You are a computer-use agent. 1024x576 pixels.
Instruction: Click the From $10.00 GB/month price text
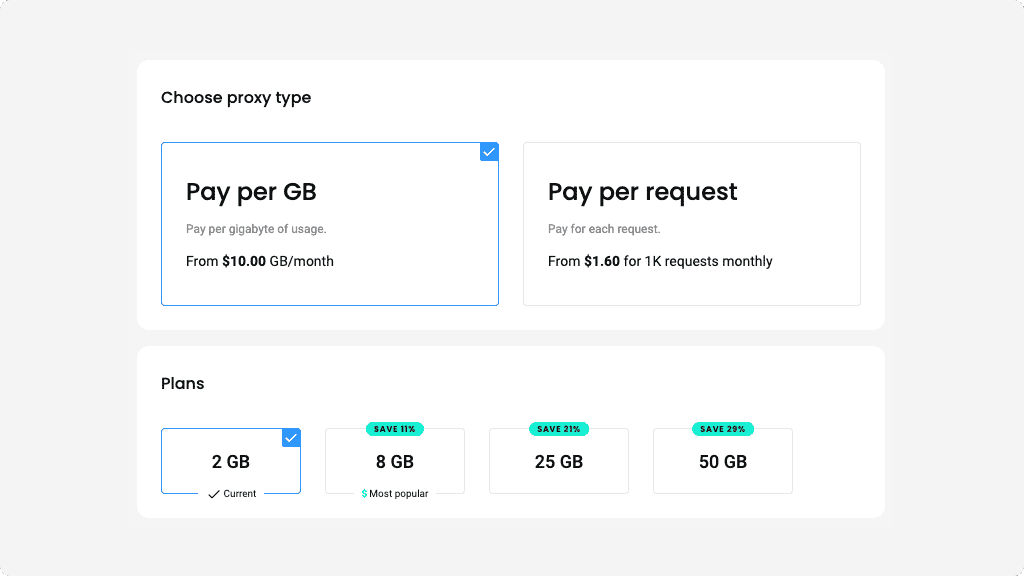[x=260, y=261]
